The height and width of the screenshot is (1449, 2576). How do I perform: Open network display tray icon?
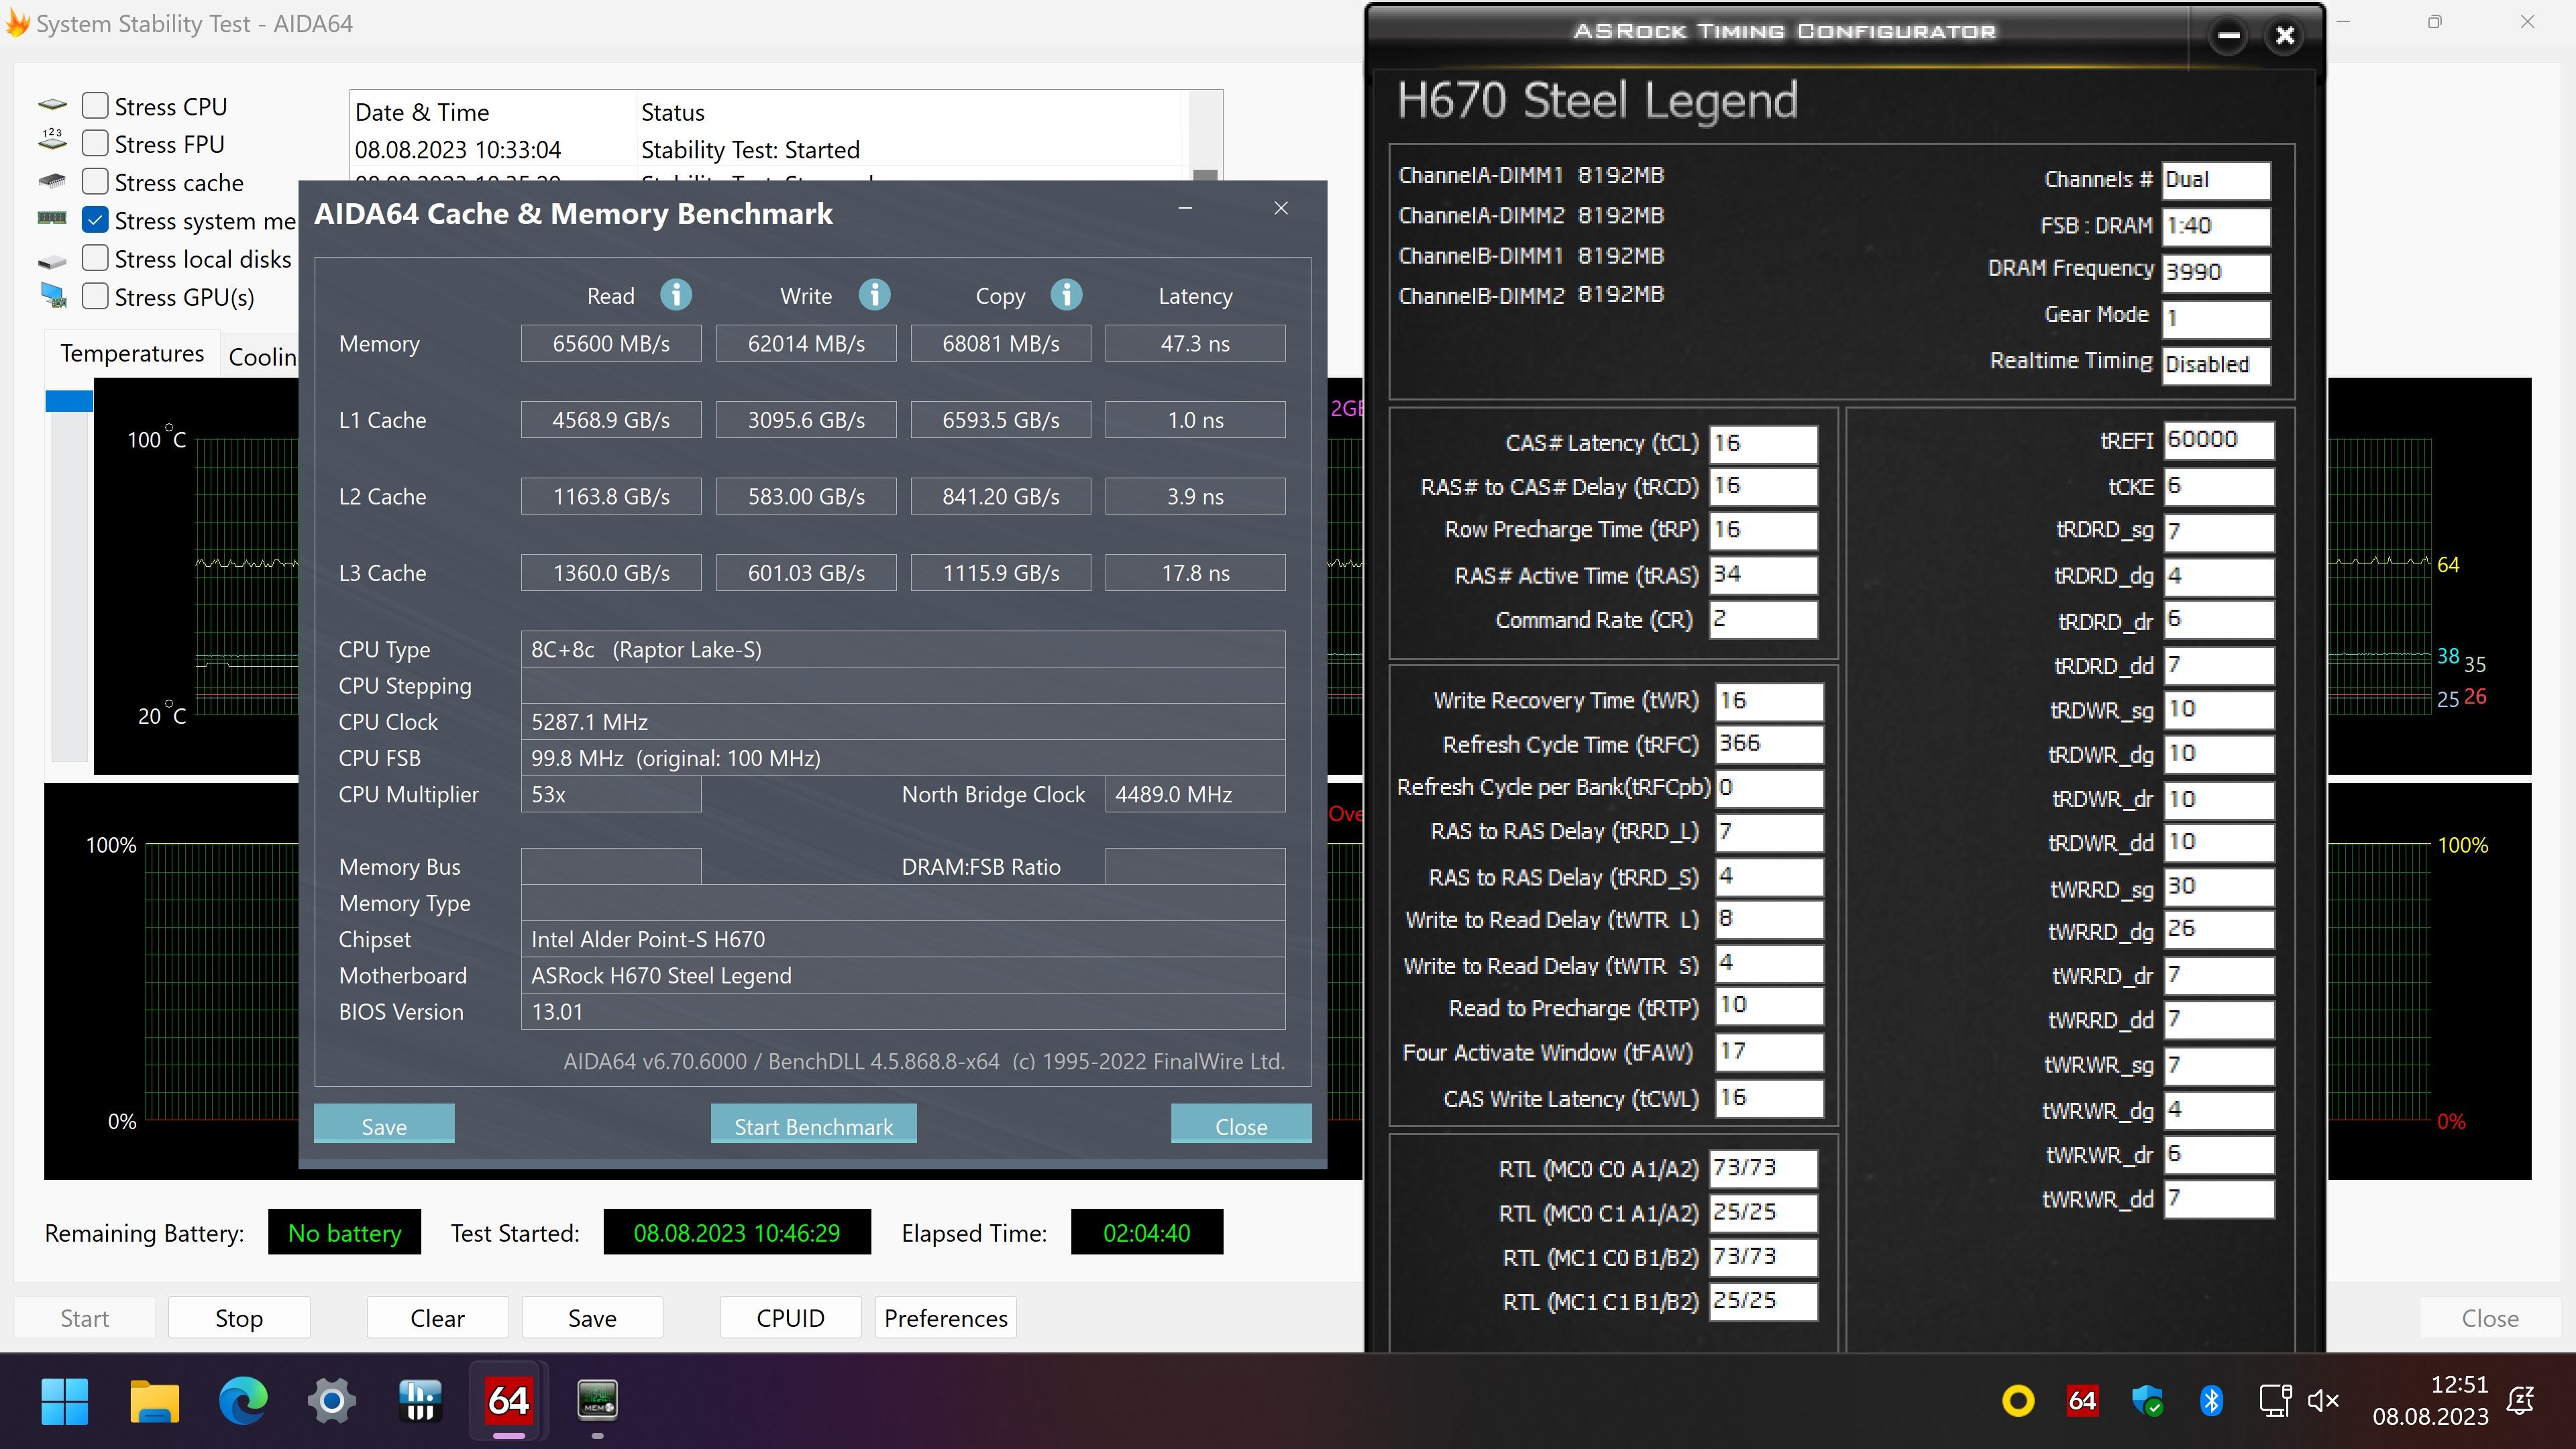2275,1401
